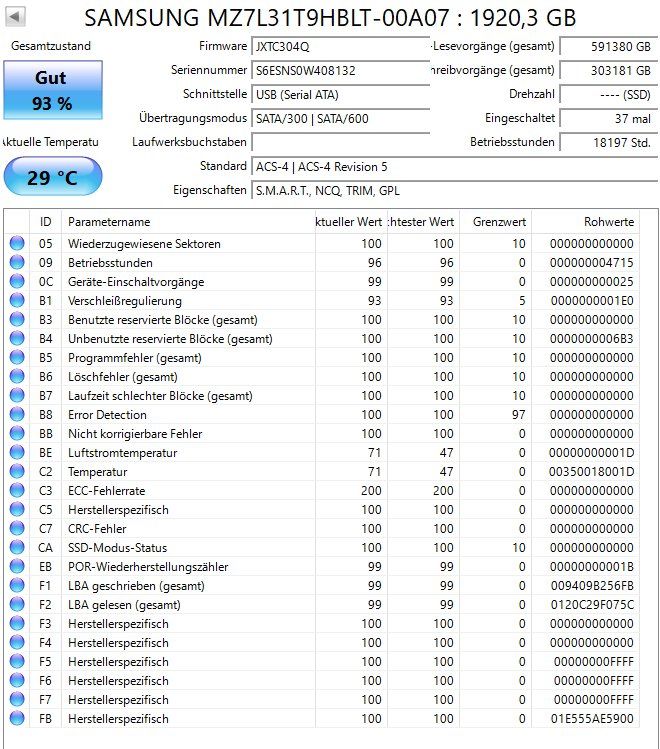
Task: Go to previous disk with back arrow
Action: [15, 17]
